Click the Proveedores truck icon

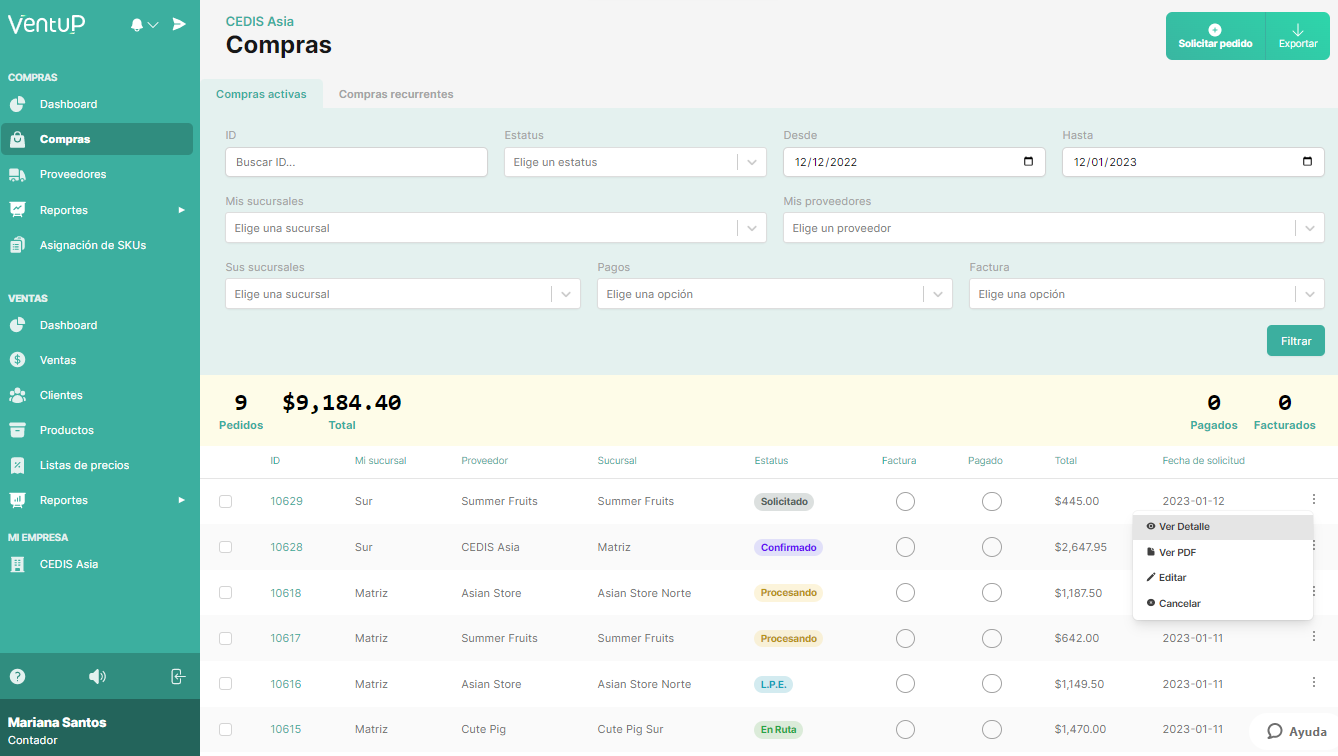coord(17,174)
